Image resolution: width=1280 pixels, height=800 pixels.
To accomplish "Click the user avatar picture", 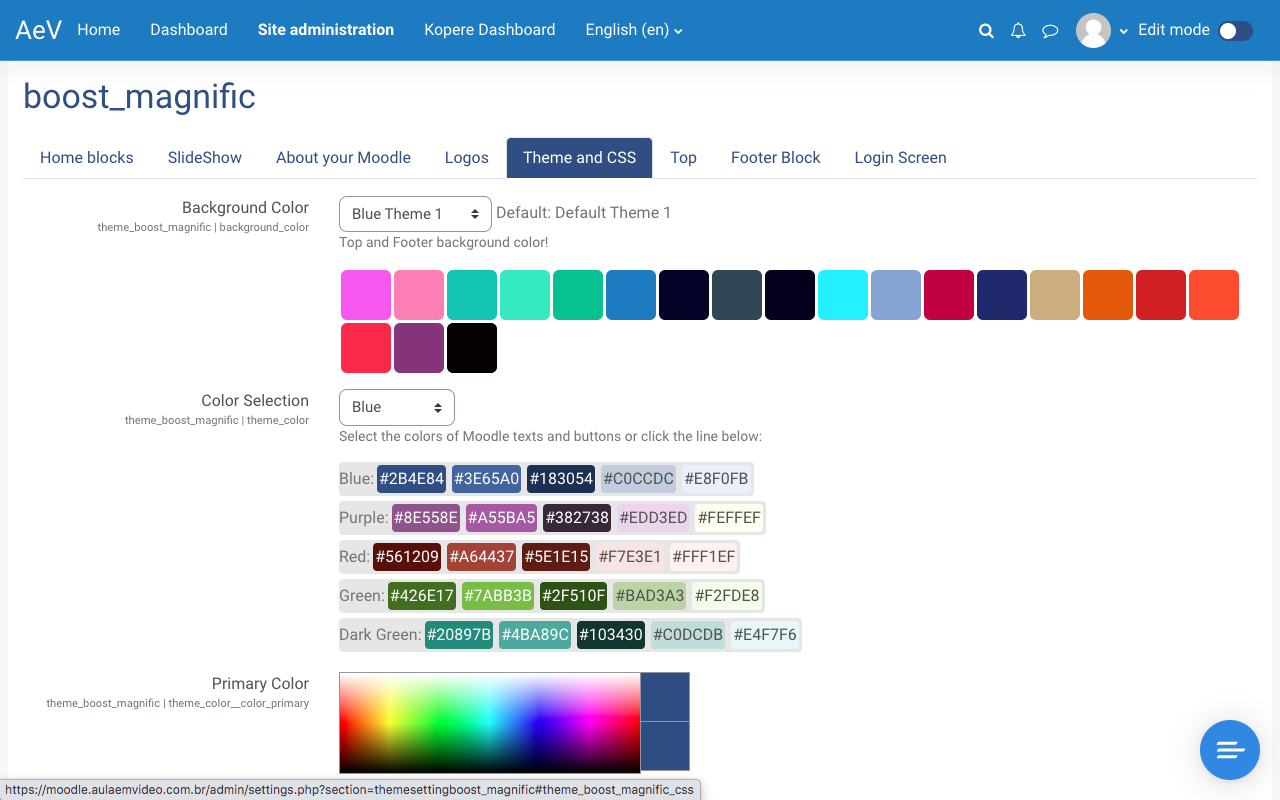I will [x=1093, y=30].
